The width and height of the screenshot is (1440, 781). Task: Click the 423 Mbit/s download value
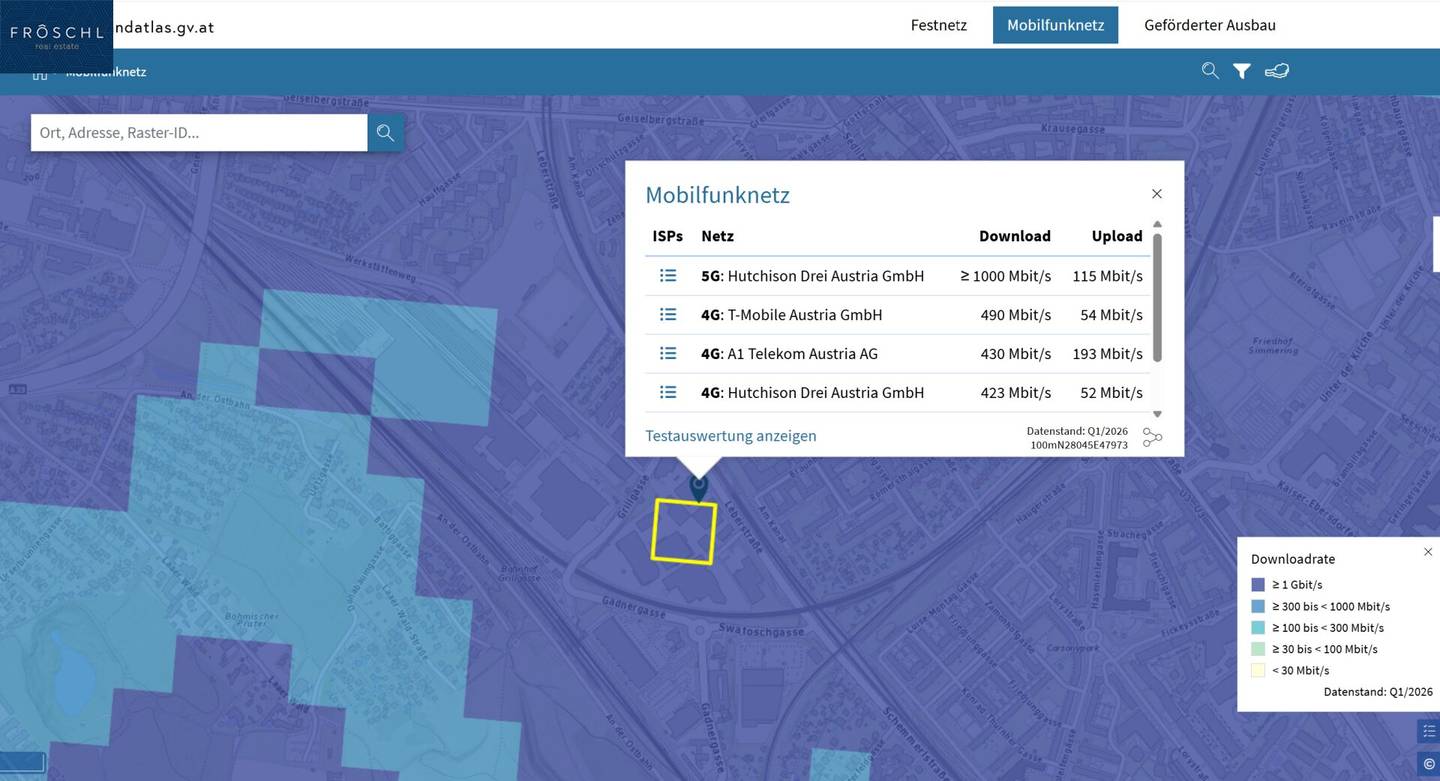click(x=1016, y=393)
